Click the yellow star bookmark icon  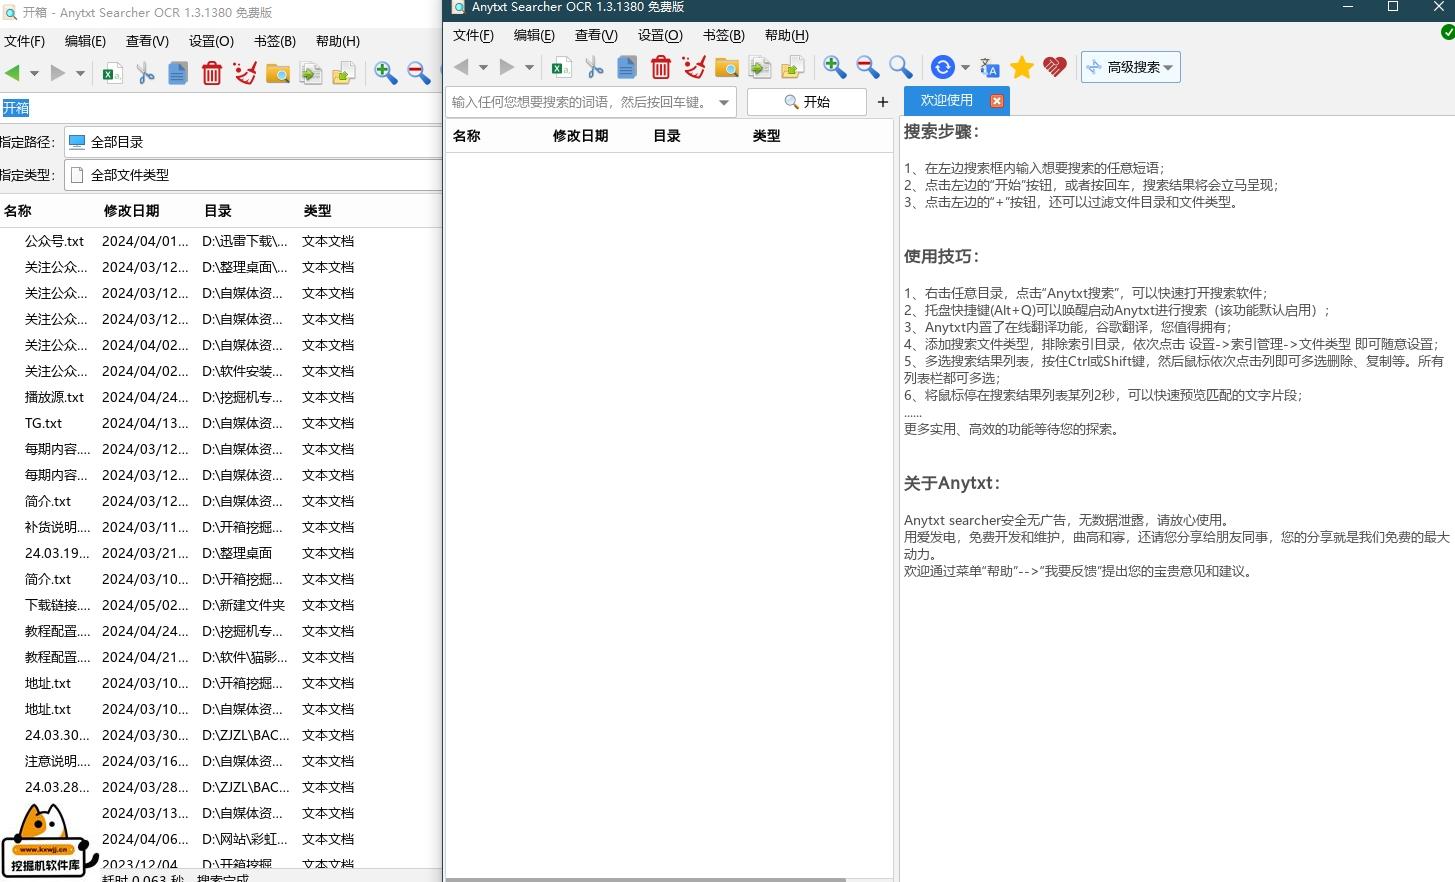point(1021,67)
